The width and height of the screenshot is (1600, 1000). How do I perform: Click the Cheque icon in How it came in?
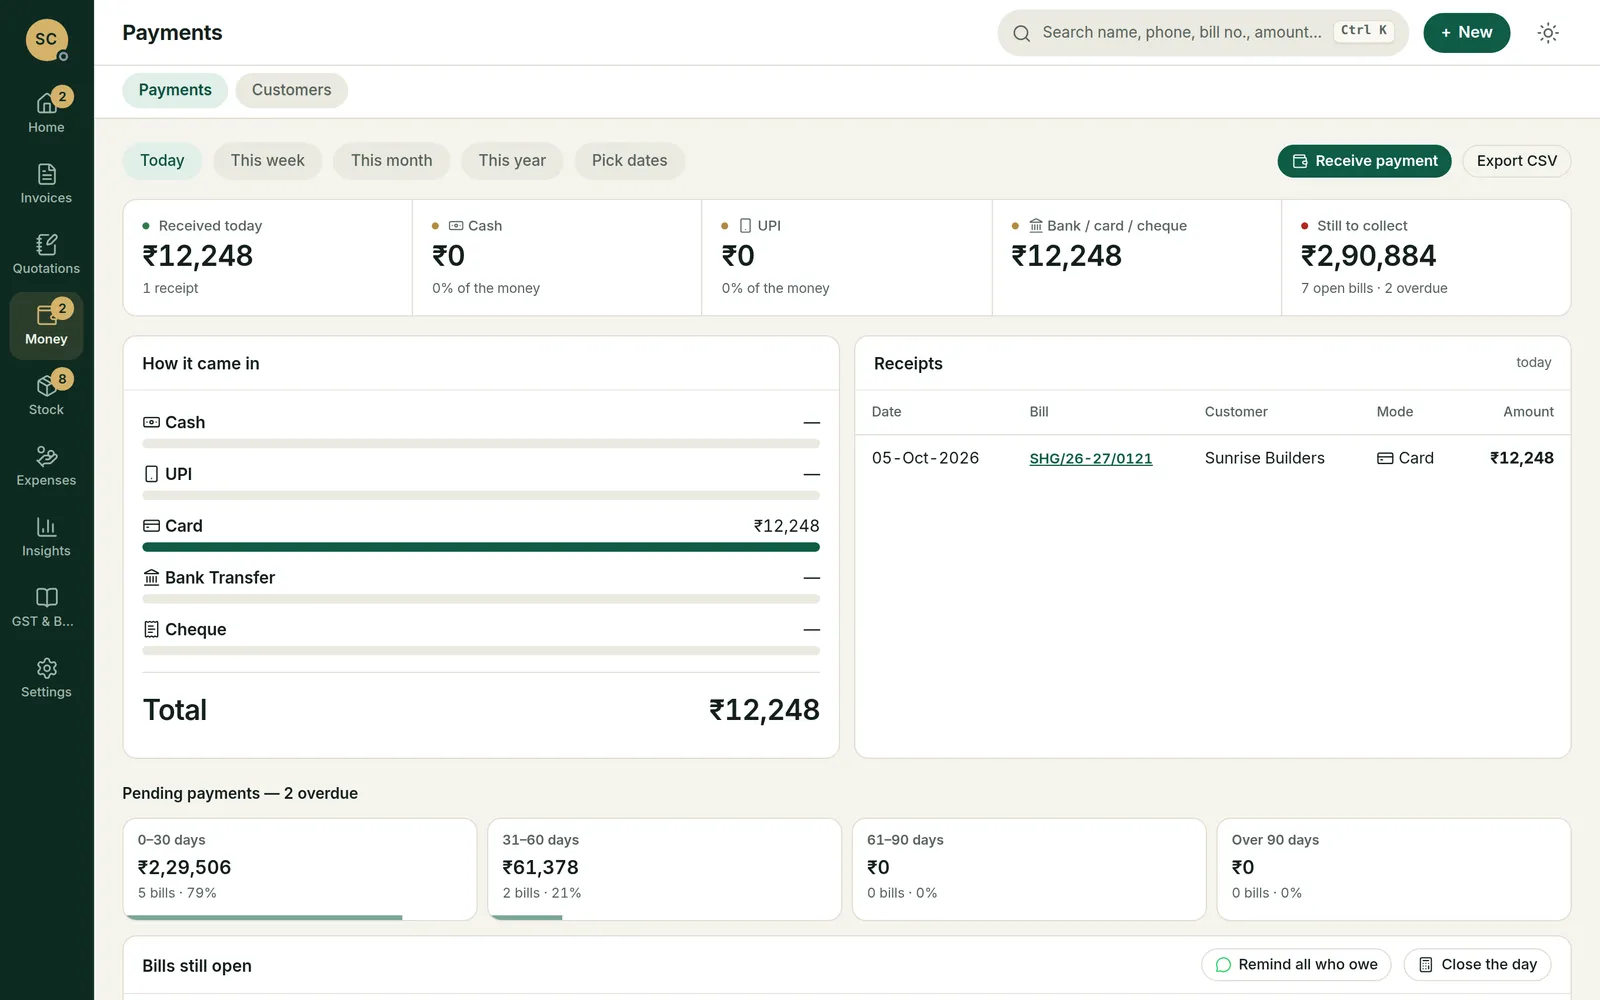tap(151, 630)
